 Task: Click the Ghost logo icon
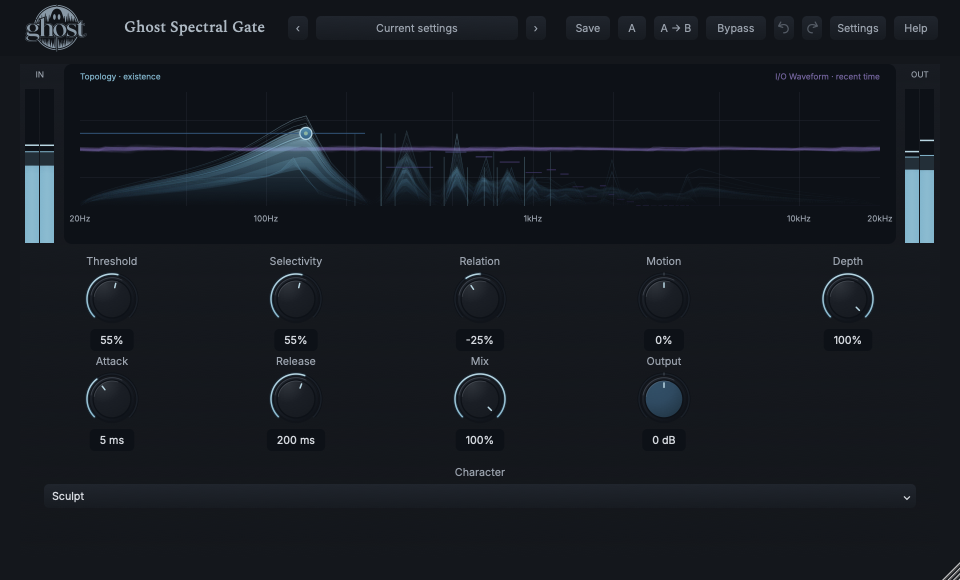pos(56,28)
